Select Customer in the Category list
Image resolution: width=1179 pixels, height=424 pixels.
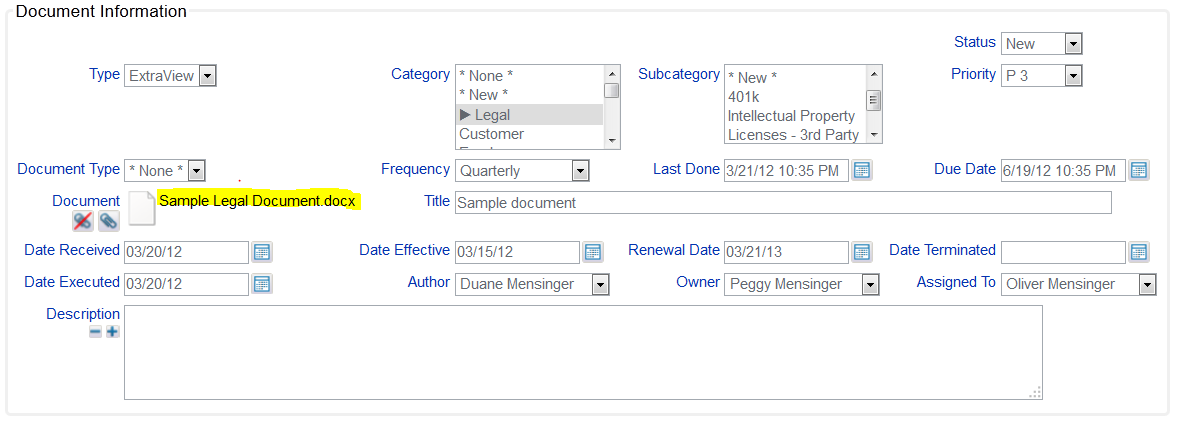coord(492,134)
